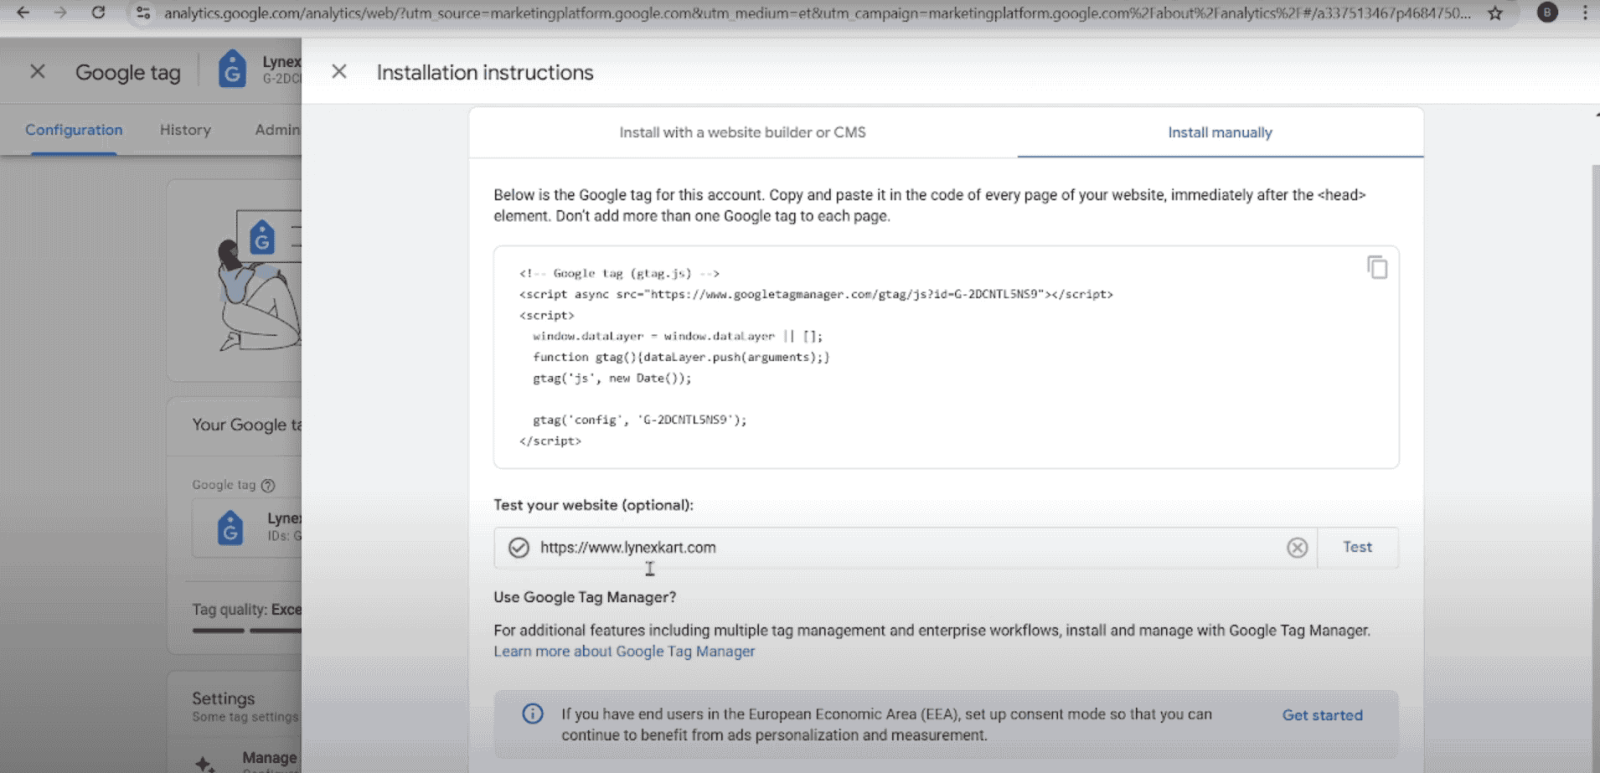
Task: Select Install with a website builder or CMS
Action: pyautogui.click(x=743, y=132)
